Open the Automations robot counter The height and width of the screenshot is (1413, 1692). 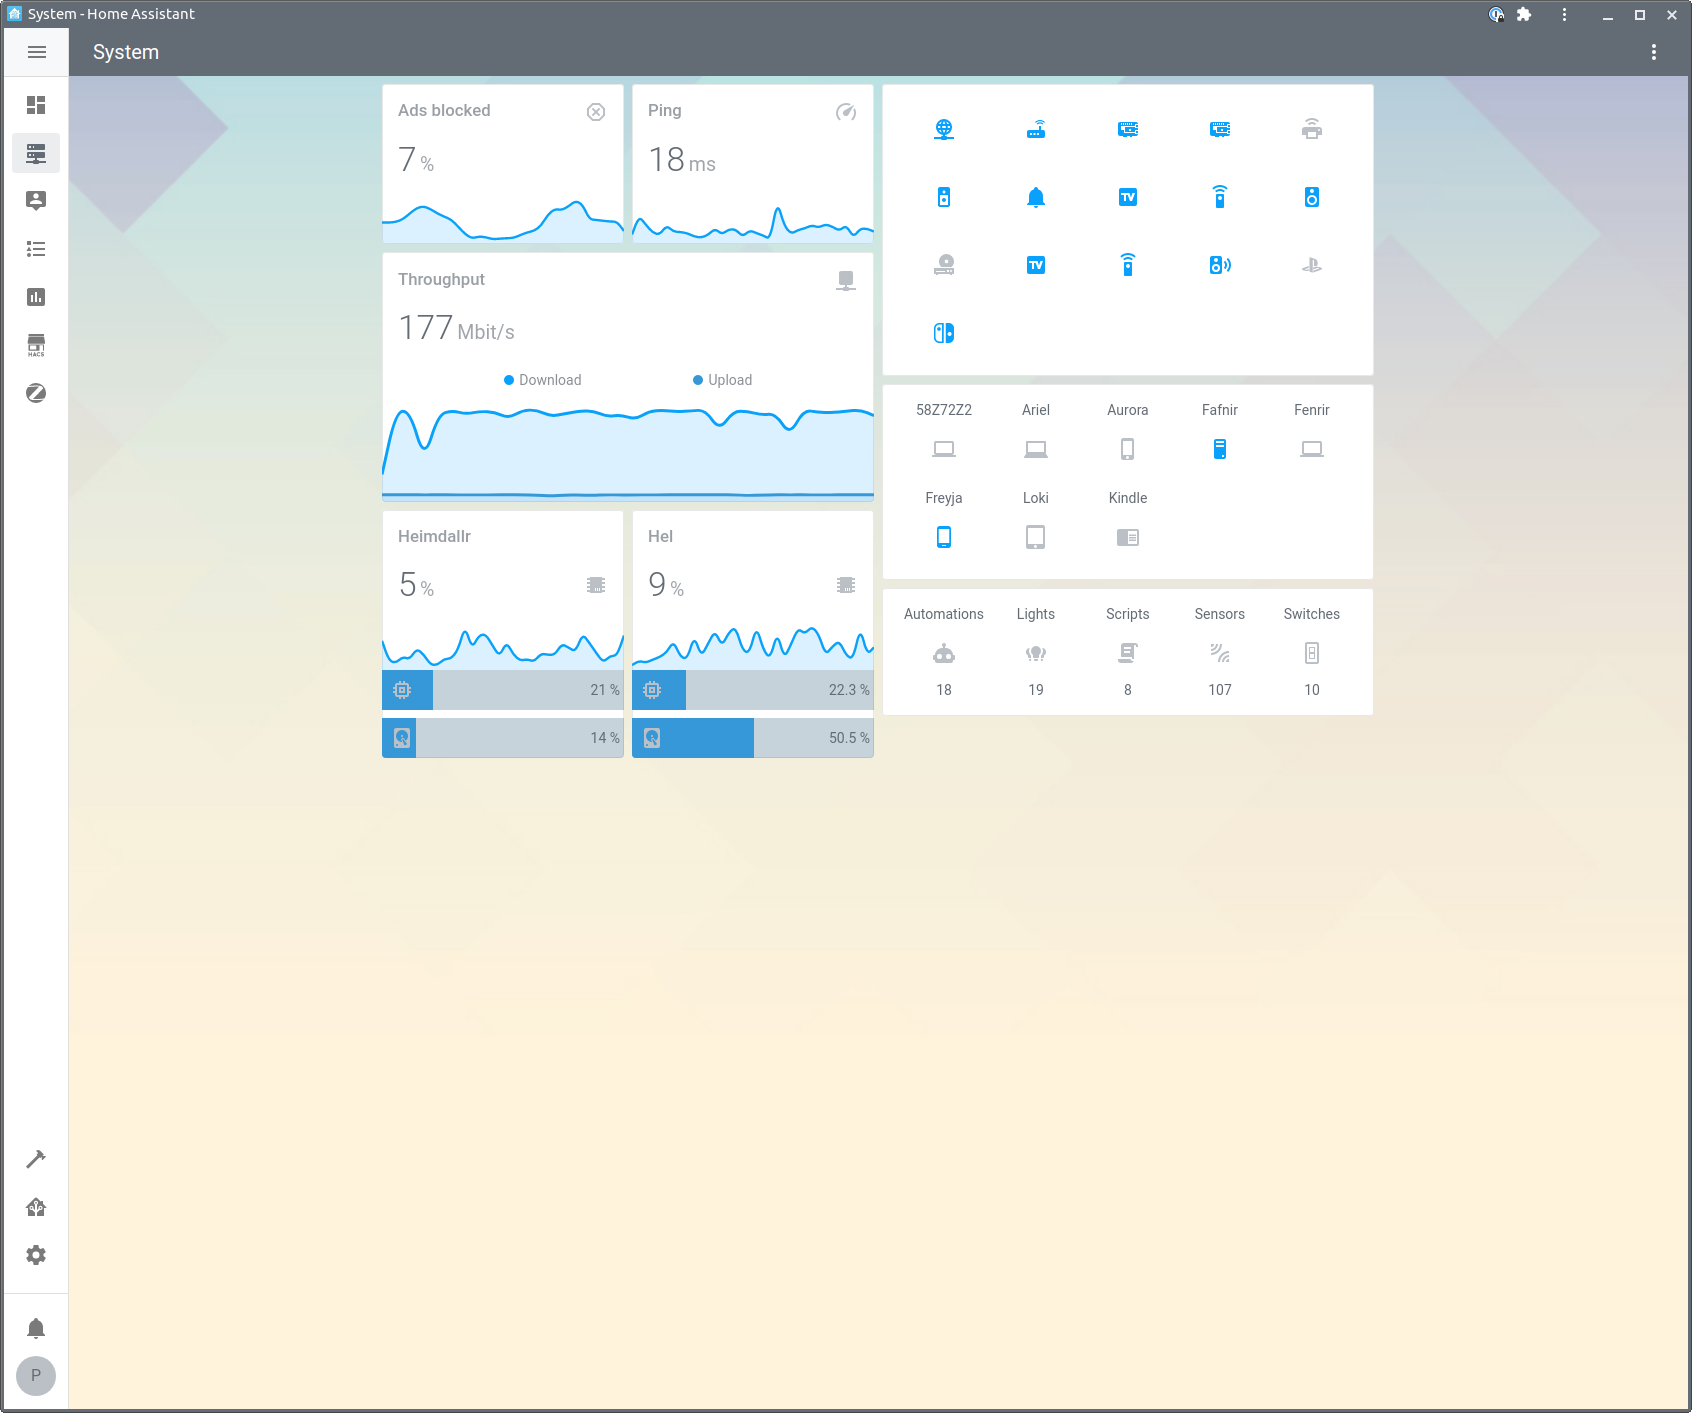click(944, 652)
